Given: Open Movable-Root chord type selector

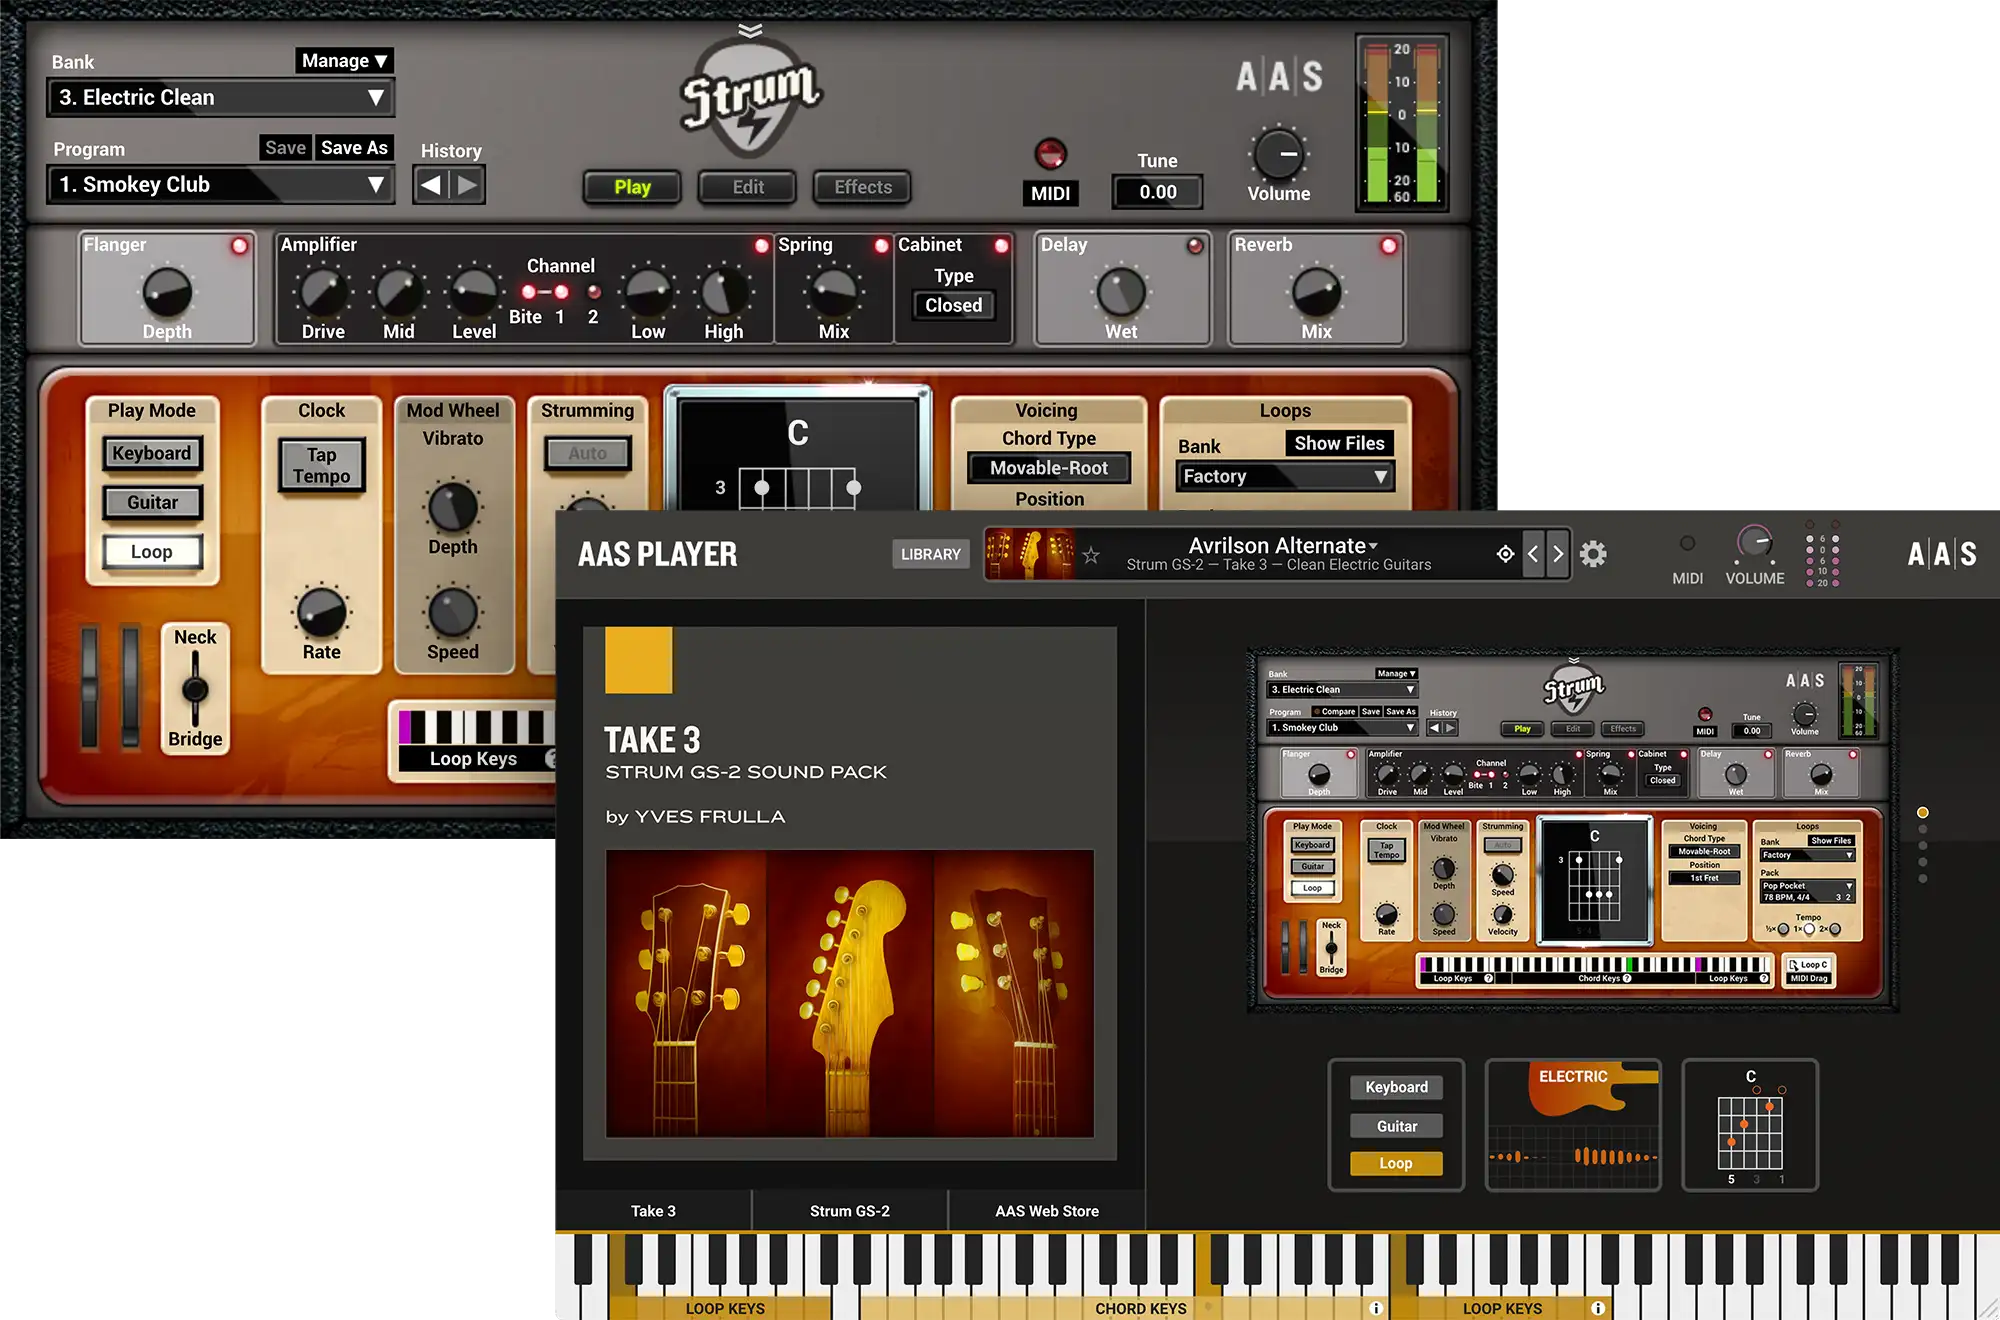Looking at the screenshot, I should [x=1049, y=468].
